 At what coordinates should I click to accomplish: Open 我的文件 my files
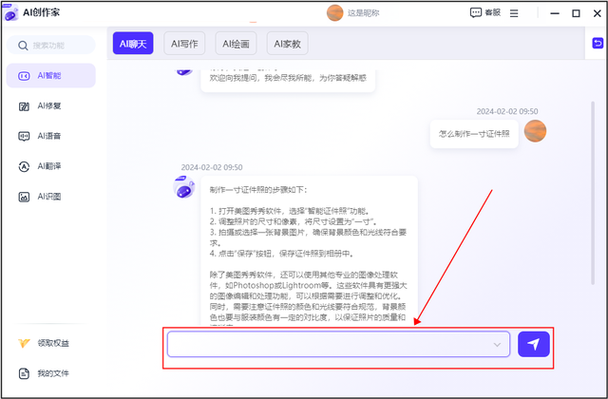click(43, 373)
